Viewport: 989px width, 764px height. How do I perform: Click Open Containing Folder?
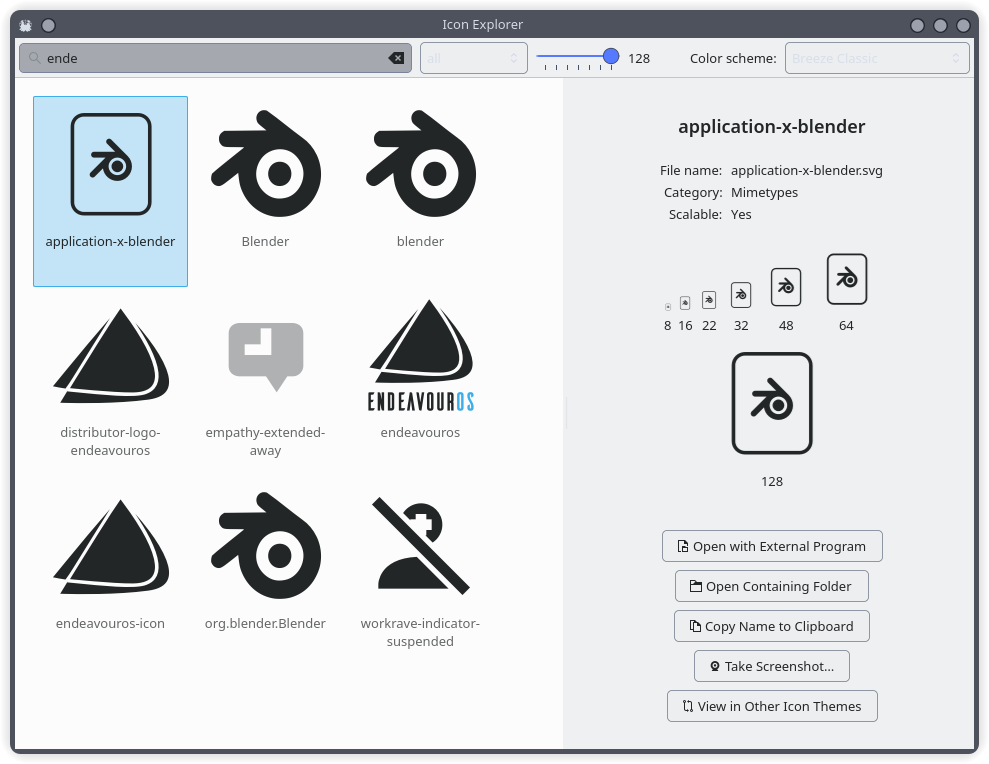coord(771,586)
